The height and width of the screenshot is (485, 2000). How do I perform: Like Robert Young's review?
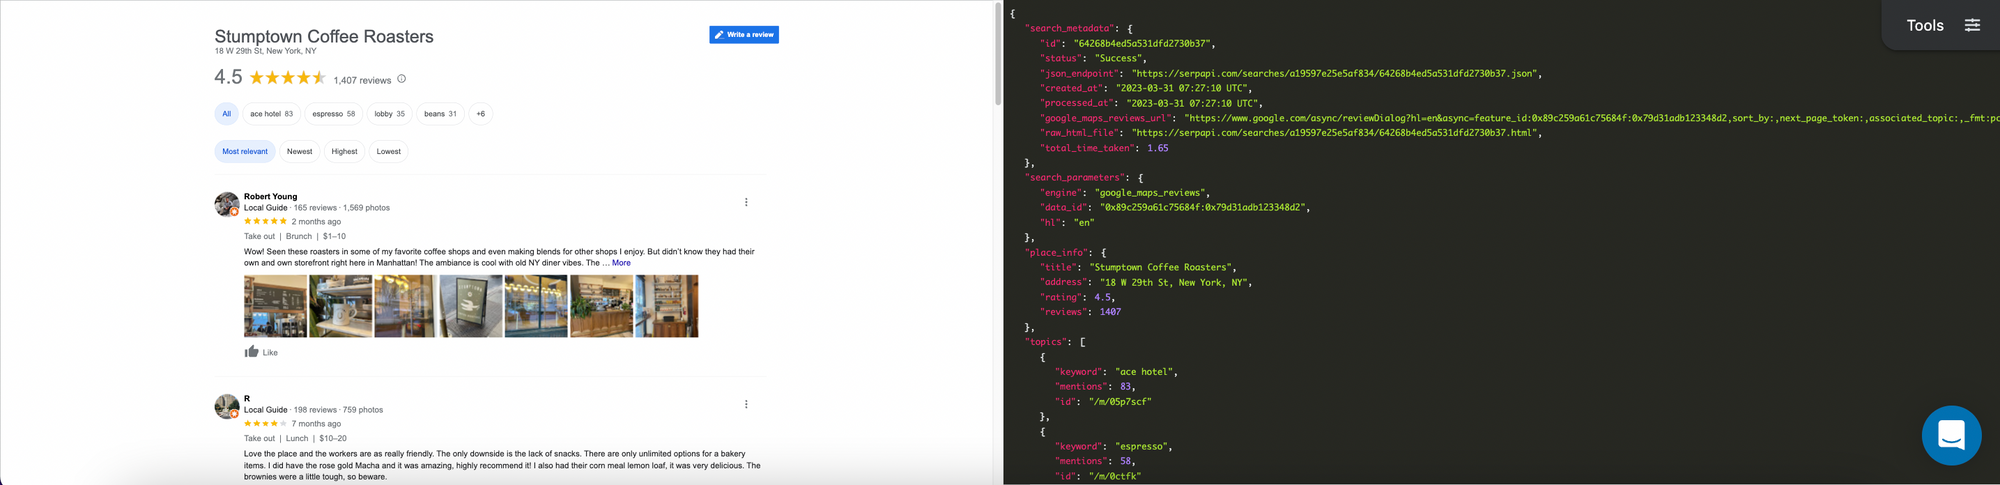[x=261, y=352]
